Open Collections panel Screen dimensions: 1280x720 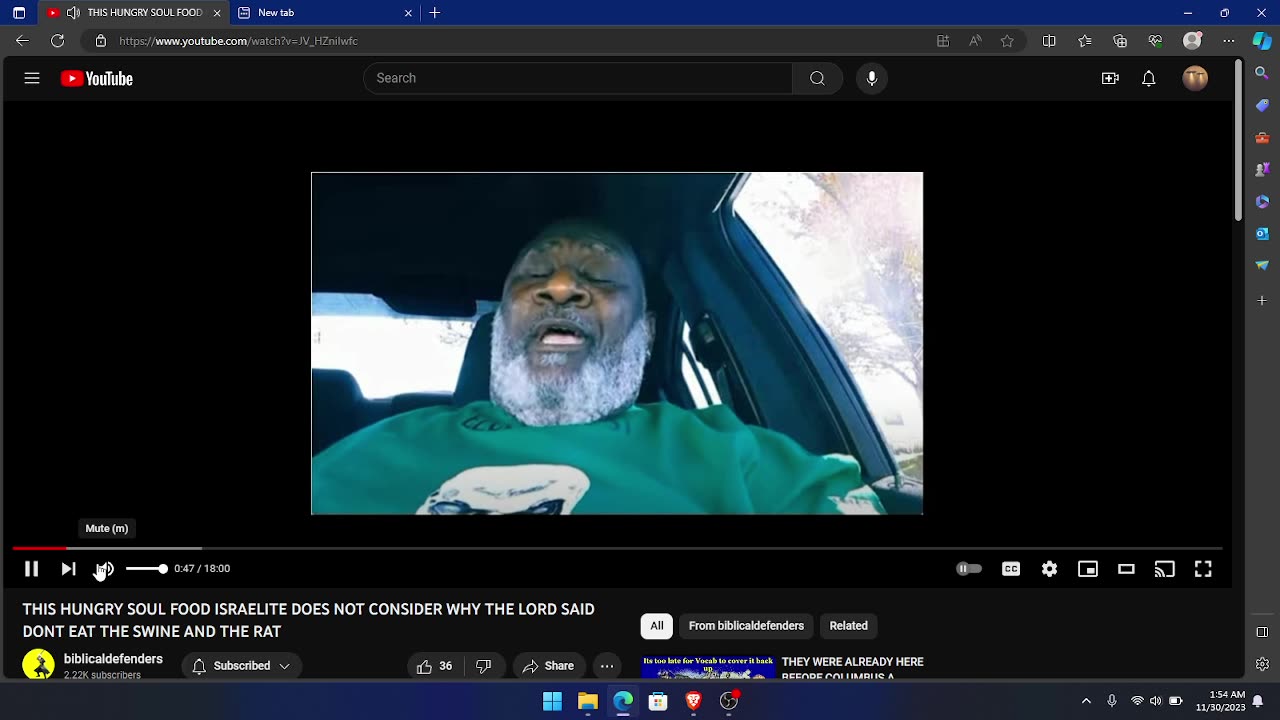click(1120, 41)
